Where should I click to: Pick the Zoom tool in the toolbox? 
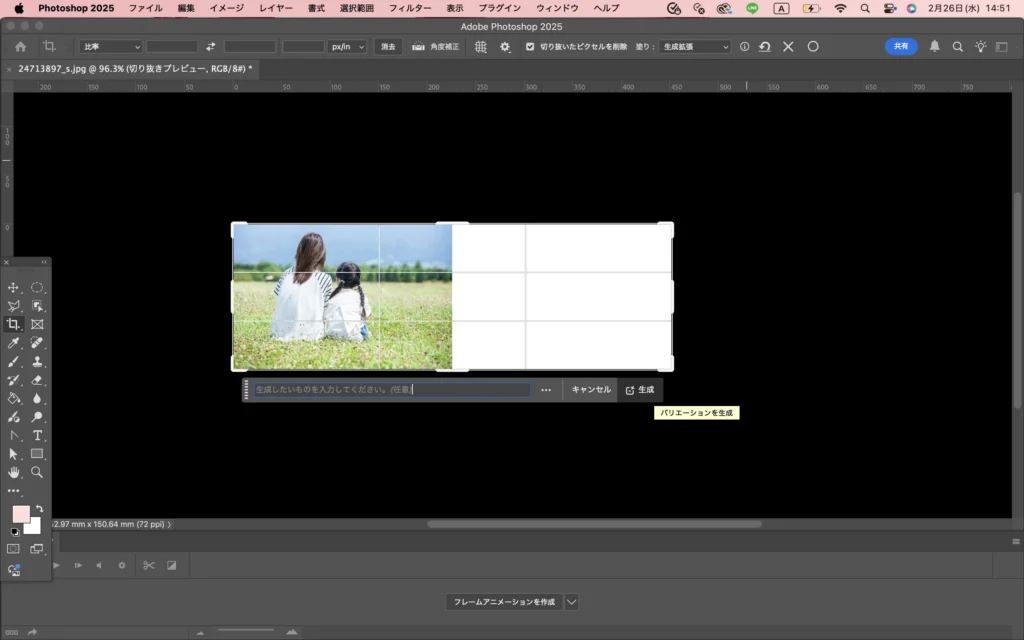pos(37,472)
